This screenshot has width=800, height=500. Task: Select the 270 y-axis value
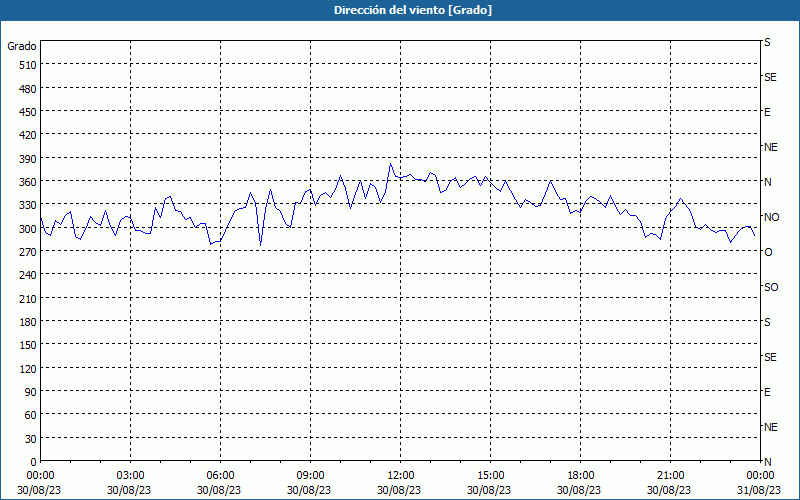pos(28,252)
